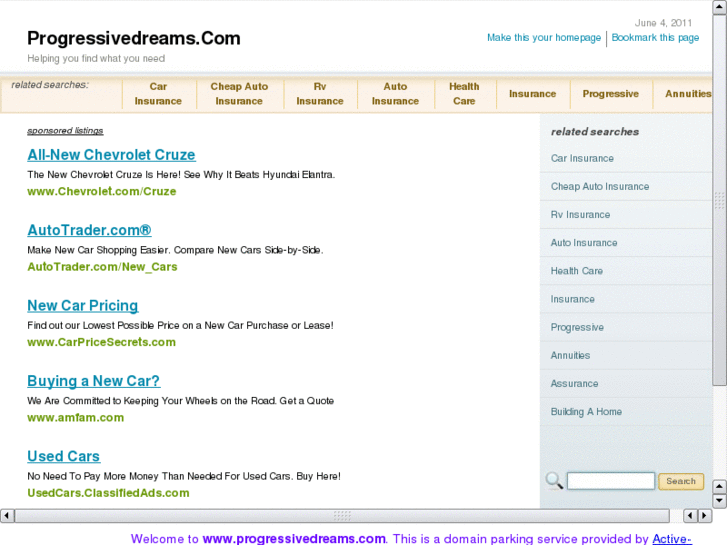Click the horizontal scrollbar left arrow at far left
This screenshot has height=545, width=727.
pos(7,515)
